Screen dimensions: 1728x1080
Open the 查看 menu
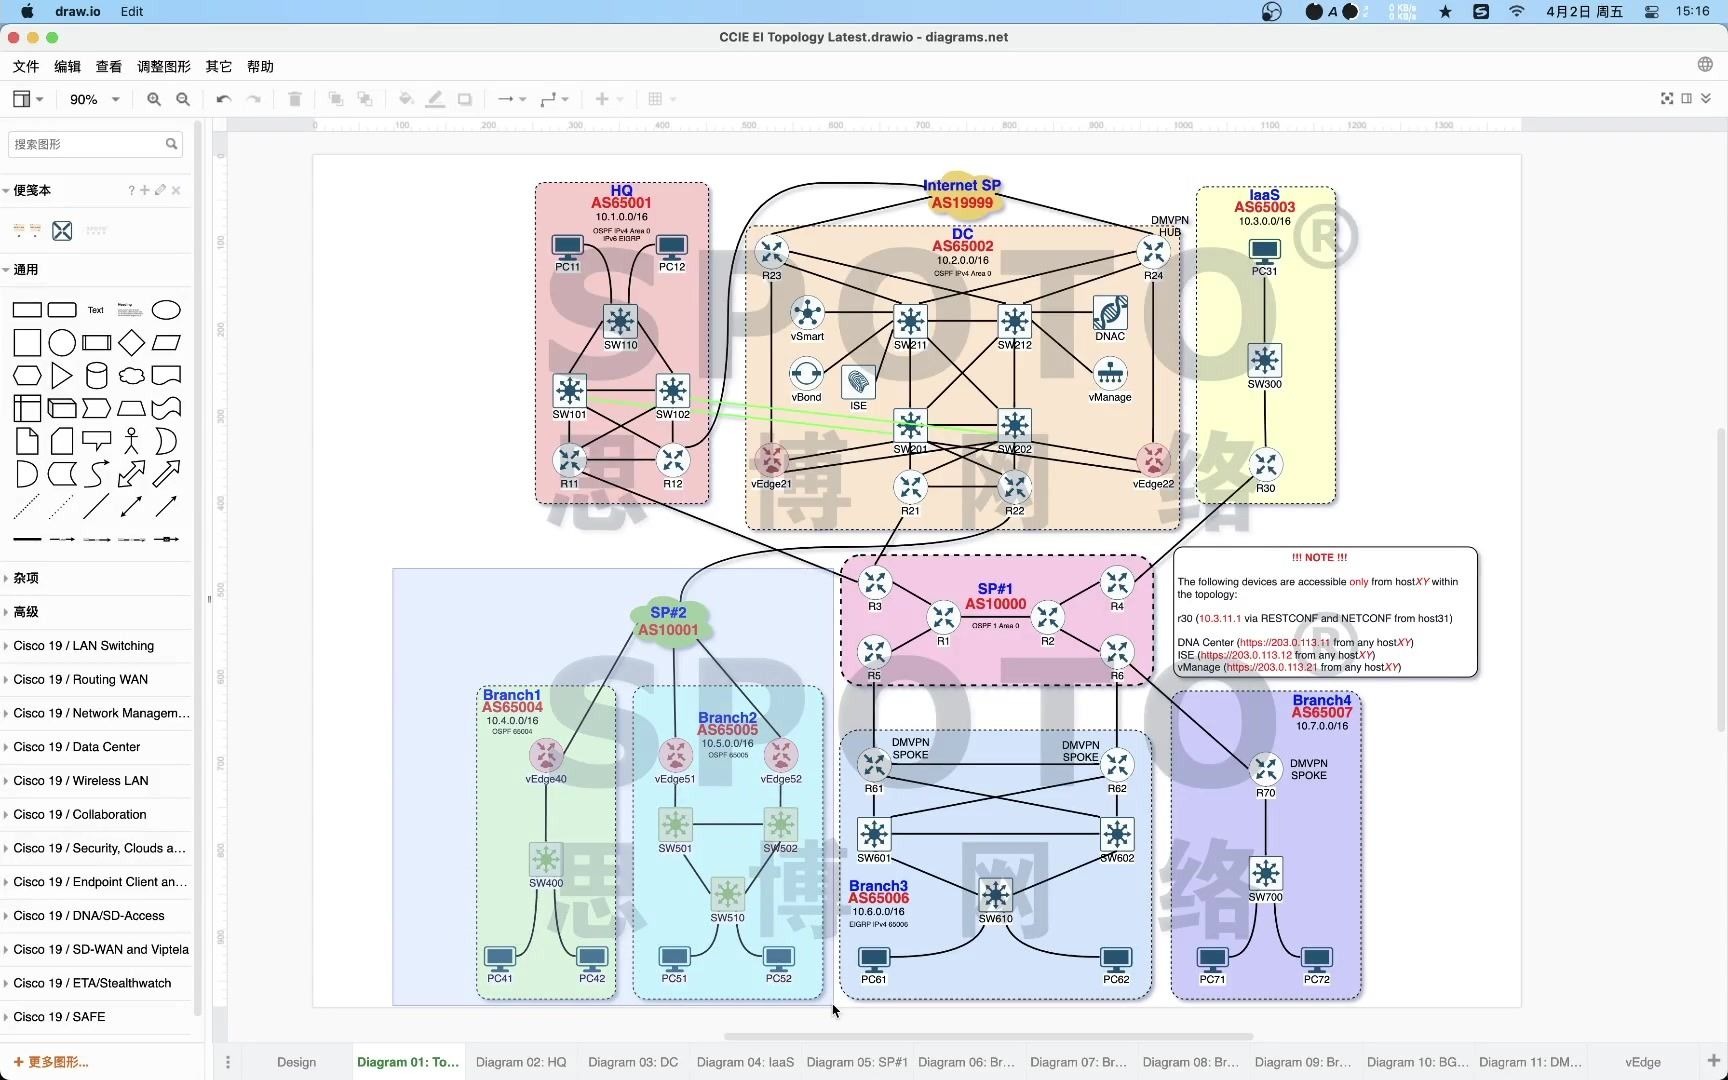109,66
